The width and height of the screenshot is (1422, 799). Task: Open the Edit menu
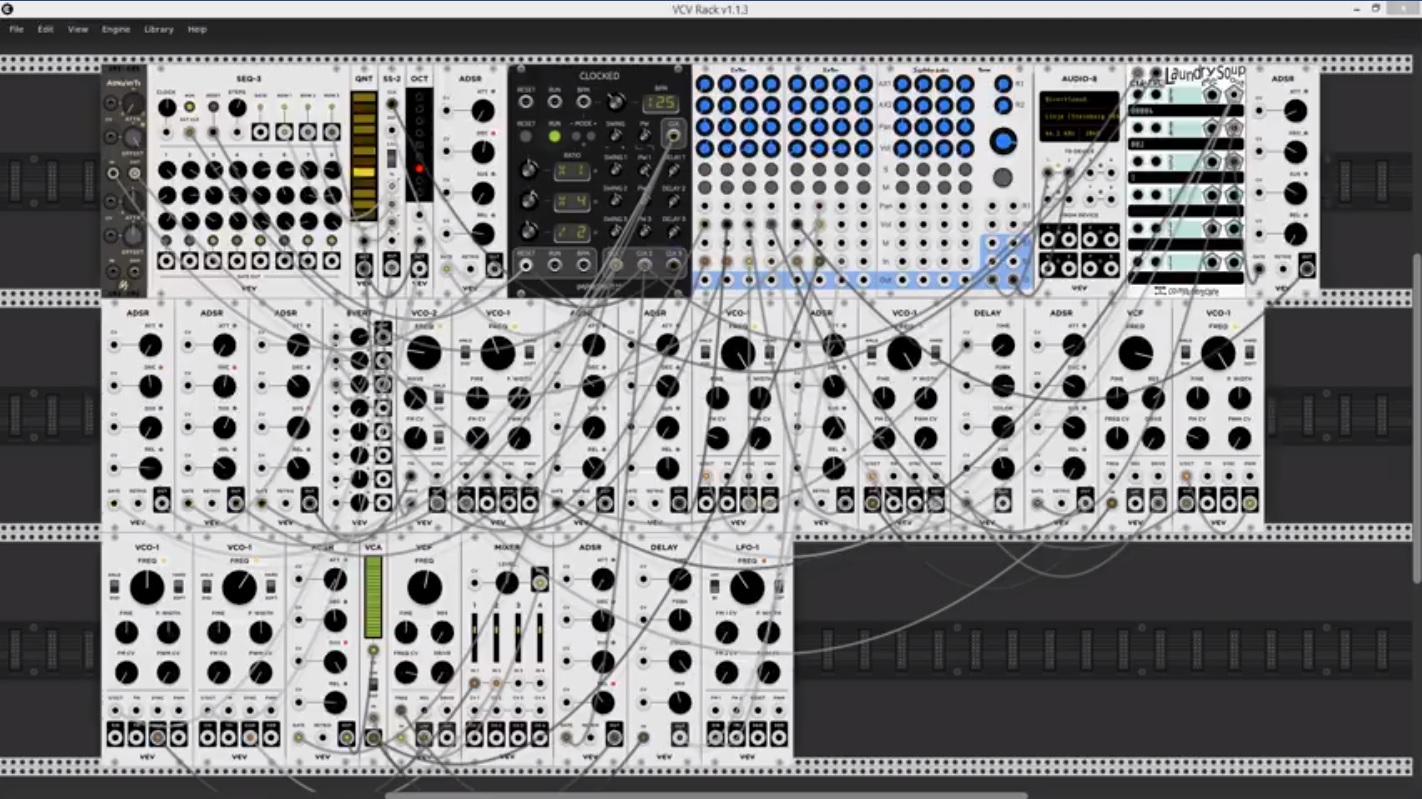tap(46, 29)
